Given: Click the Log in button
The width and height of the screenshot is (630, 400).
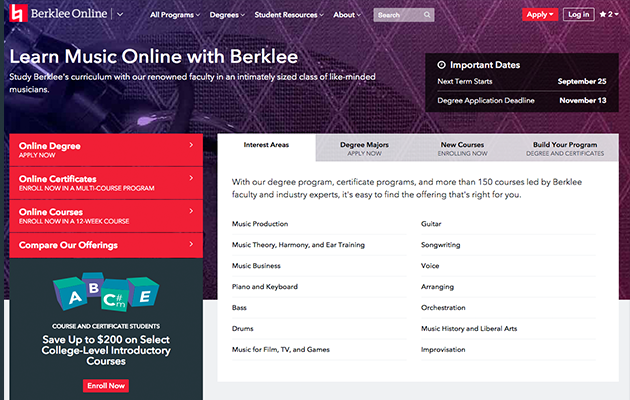Looking at the screenshot, I should [x=578, y=15].
